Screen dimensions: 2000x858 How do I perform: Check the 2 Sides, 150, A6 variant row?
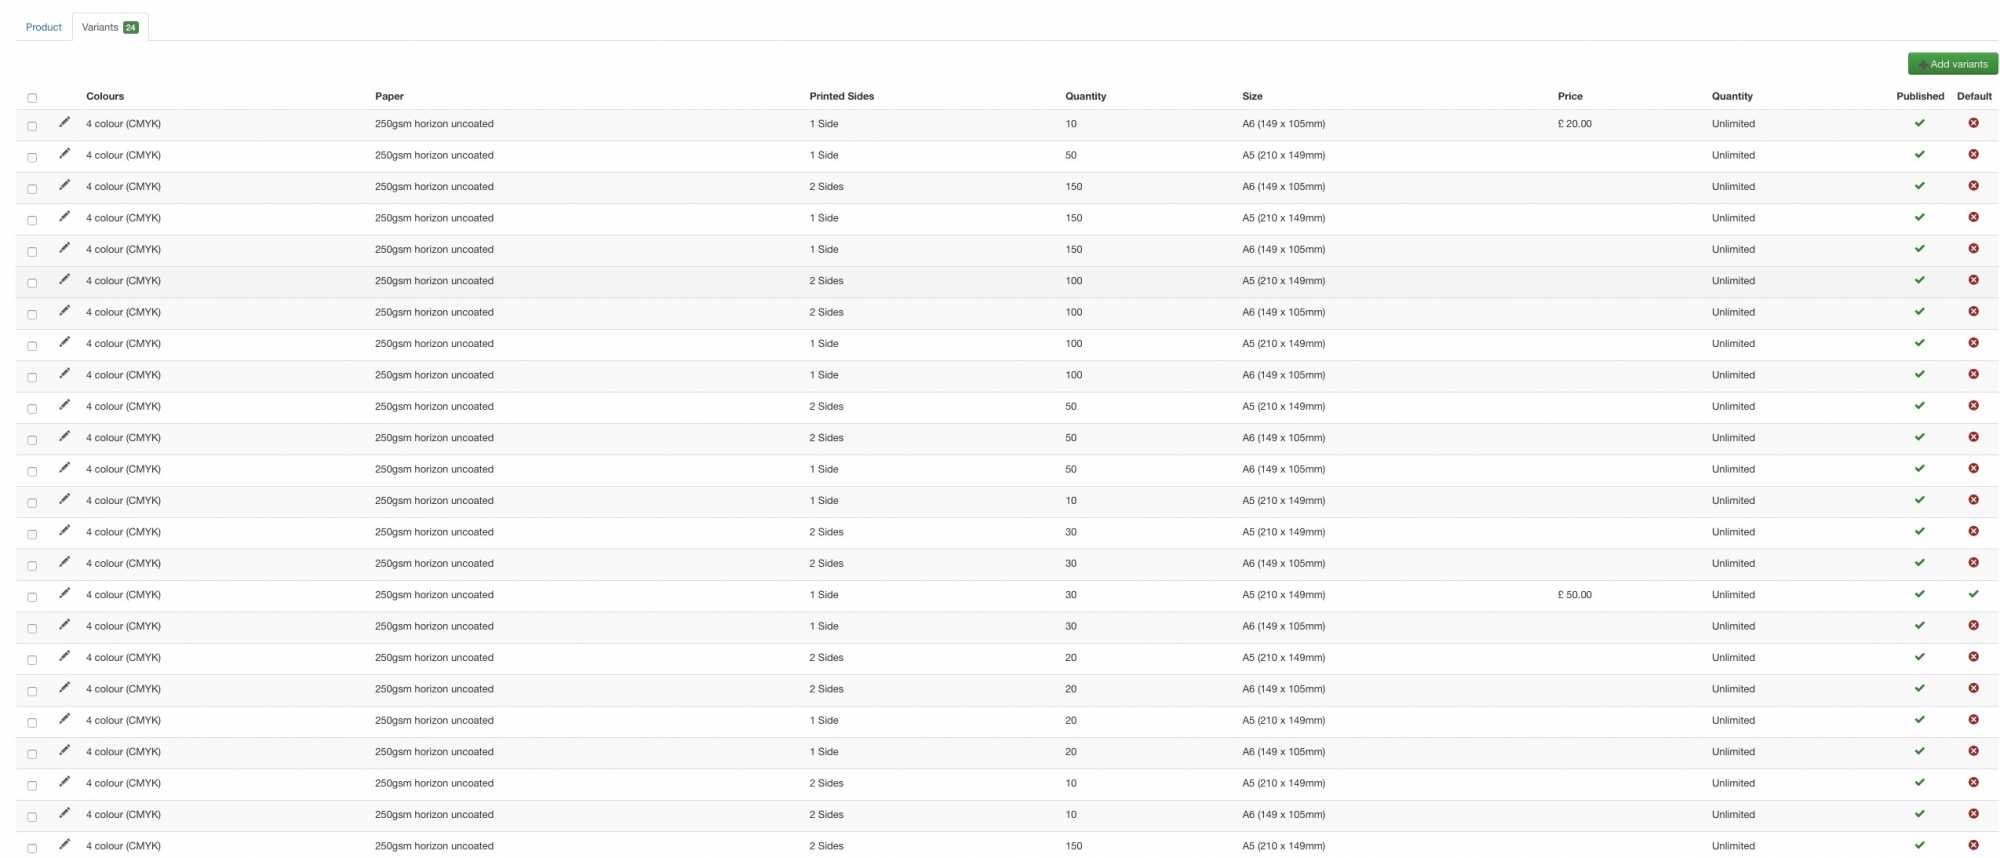32,189
